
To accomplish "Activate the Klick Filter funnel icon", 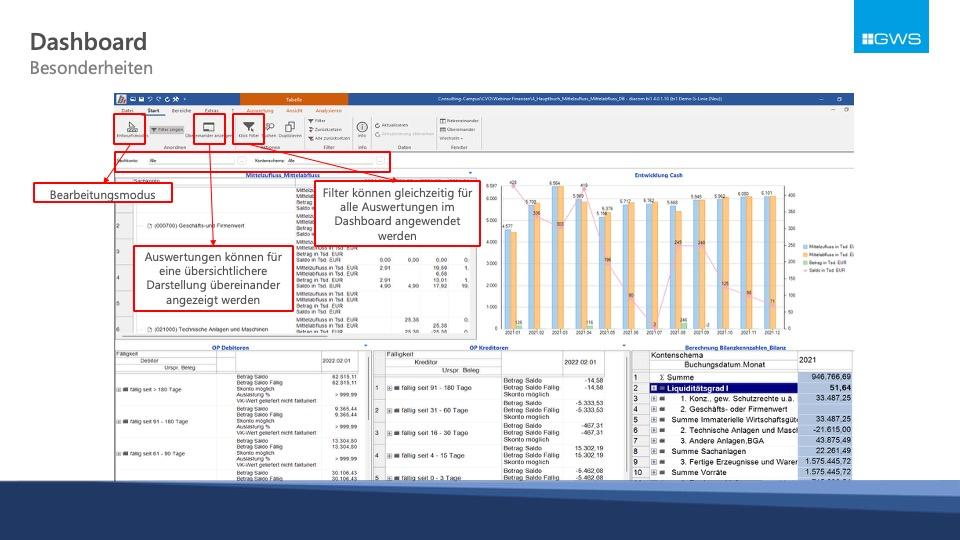I will point(249,129).
